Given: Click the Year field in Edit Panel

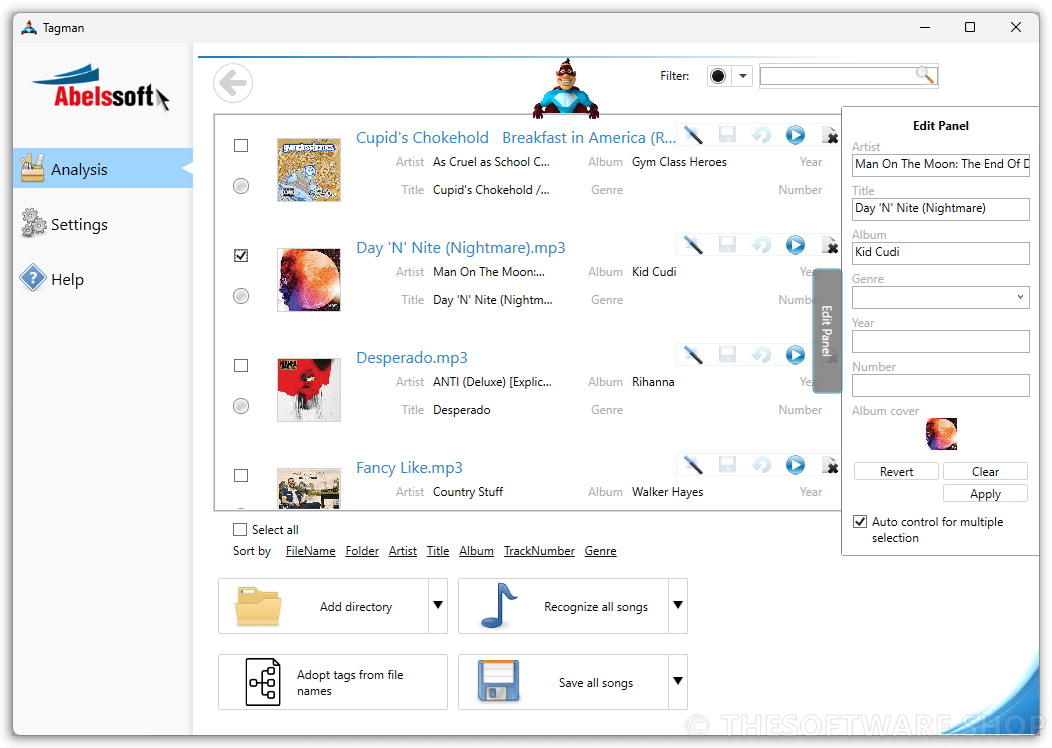Looking at the screenshot, I should [x=941, y=341].
